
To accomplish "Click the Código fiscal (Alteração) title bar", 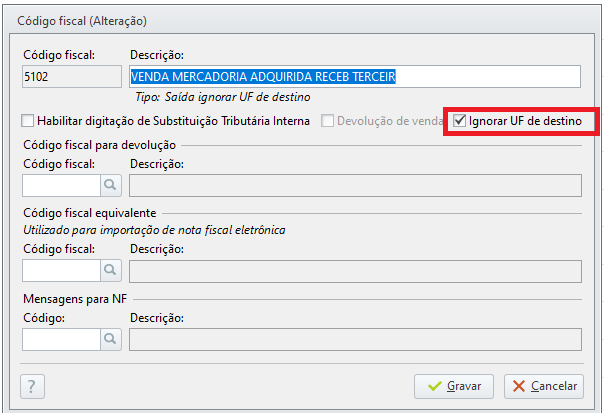I will pos(300,20).
